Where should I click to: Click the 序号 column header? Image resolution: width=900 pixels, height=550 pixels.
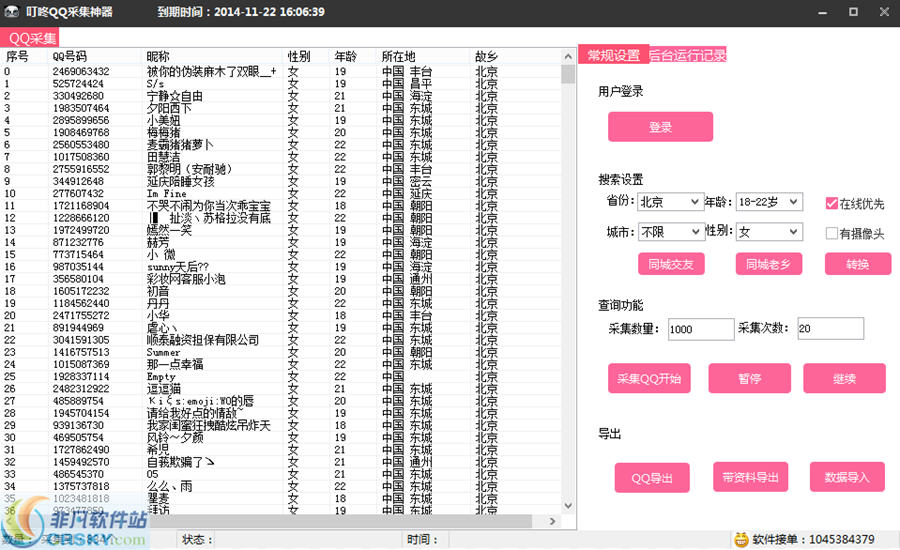(x=25, y=56)
